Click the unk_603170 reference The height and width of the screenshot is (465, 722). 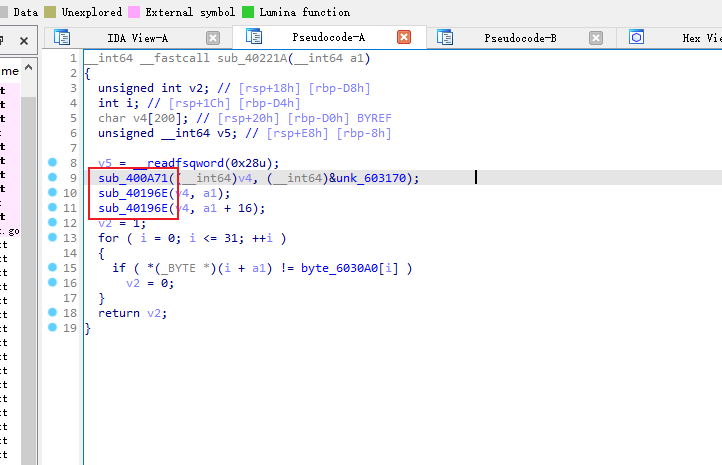[x=371, y=178]
